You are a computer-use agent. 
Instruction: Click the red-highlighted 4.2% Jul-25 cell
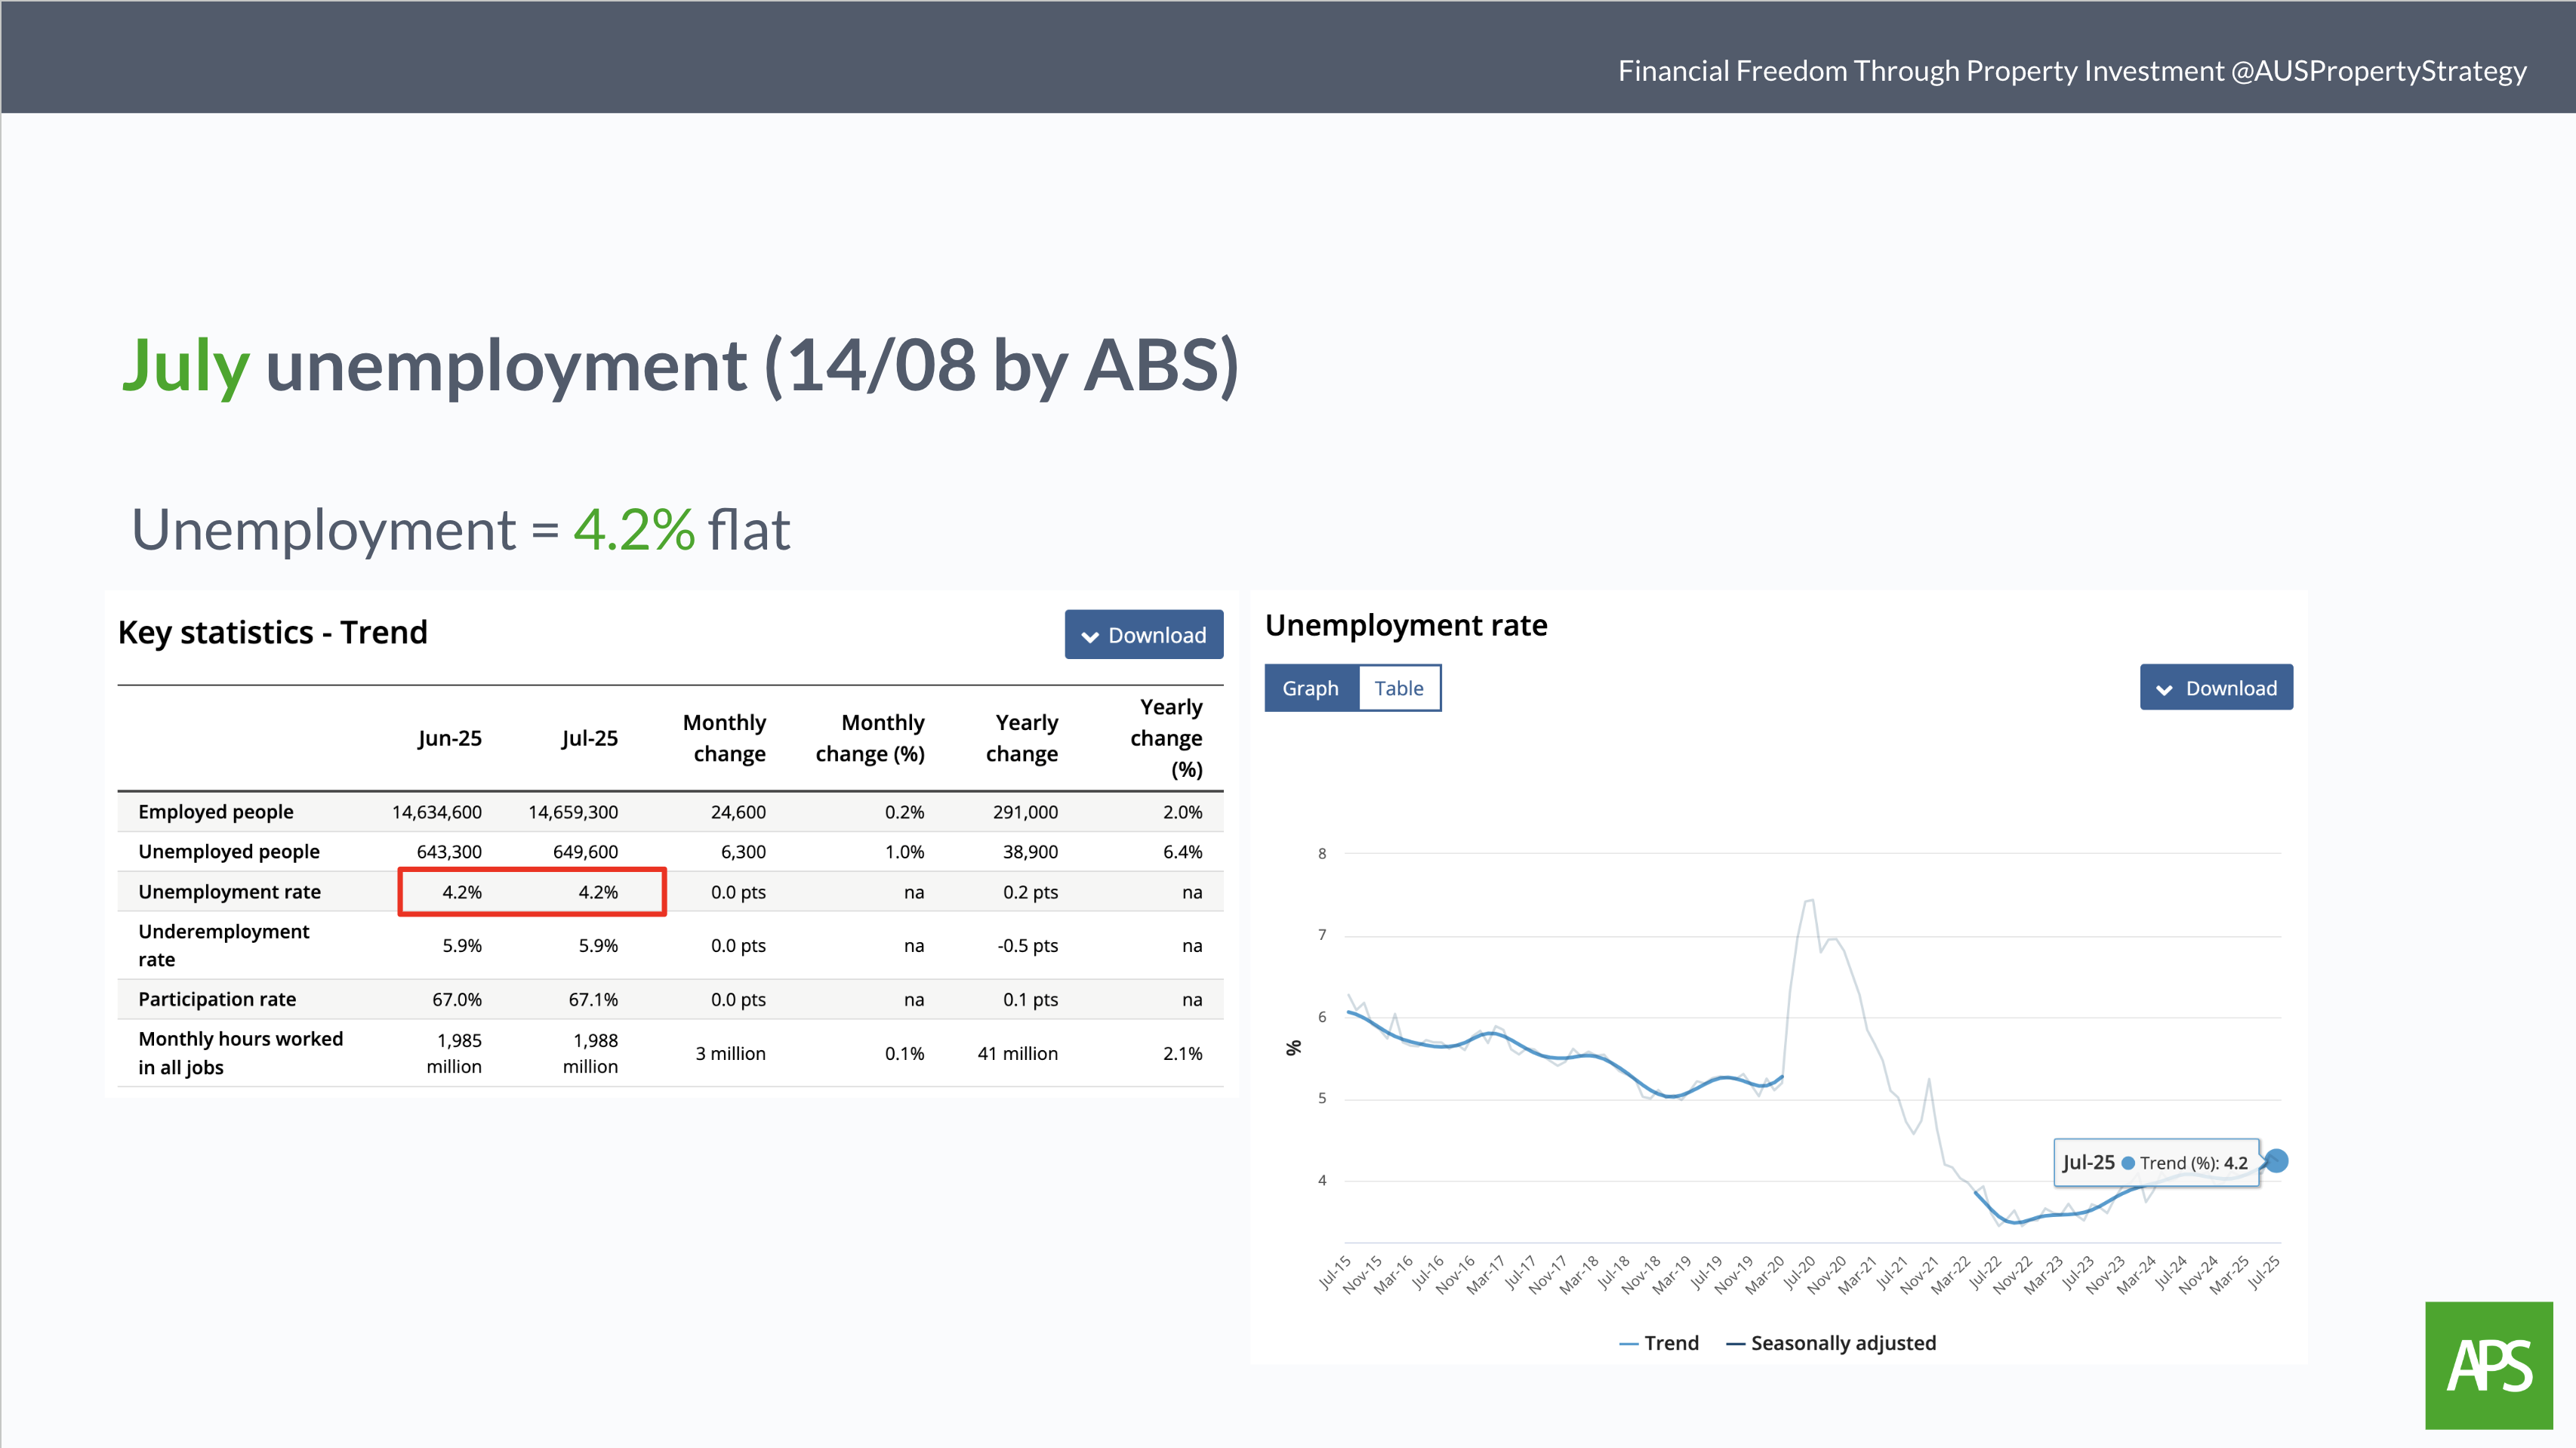(598, 892)
